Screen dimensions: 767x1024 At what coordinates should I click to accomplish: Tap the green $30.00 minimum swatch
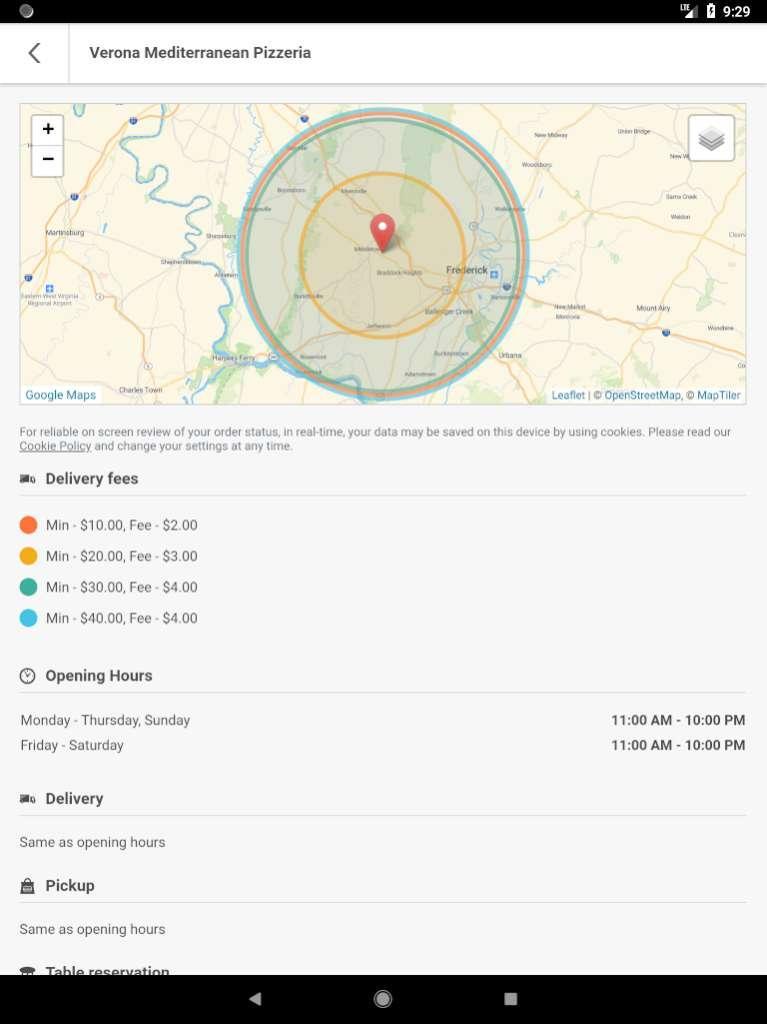point(29,587)
